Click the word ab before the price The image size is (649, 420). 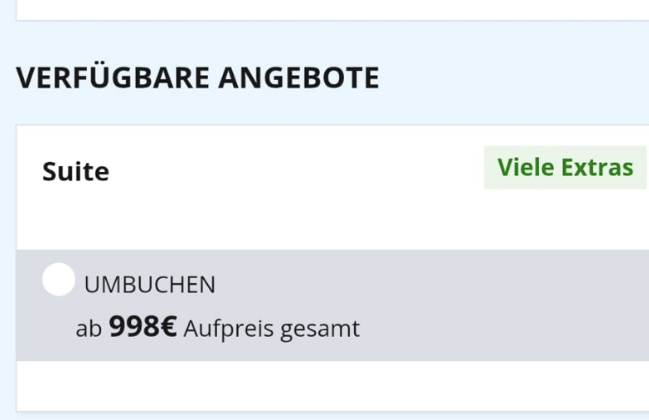89,329
